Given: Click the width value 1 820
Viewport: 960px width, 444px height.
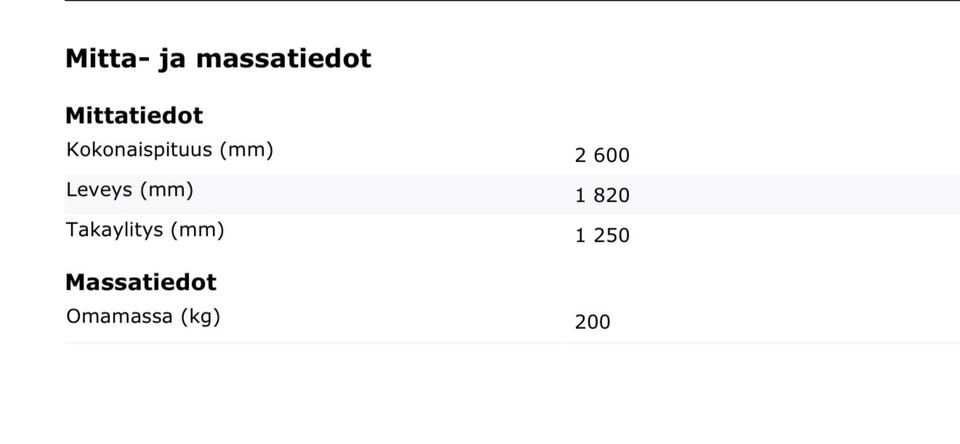Looking at the screenshot, I should (602, 195).
